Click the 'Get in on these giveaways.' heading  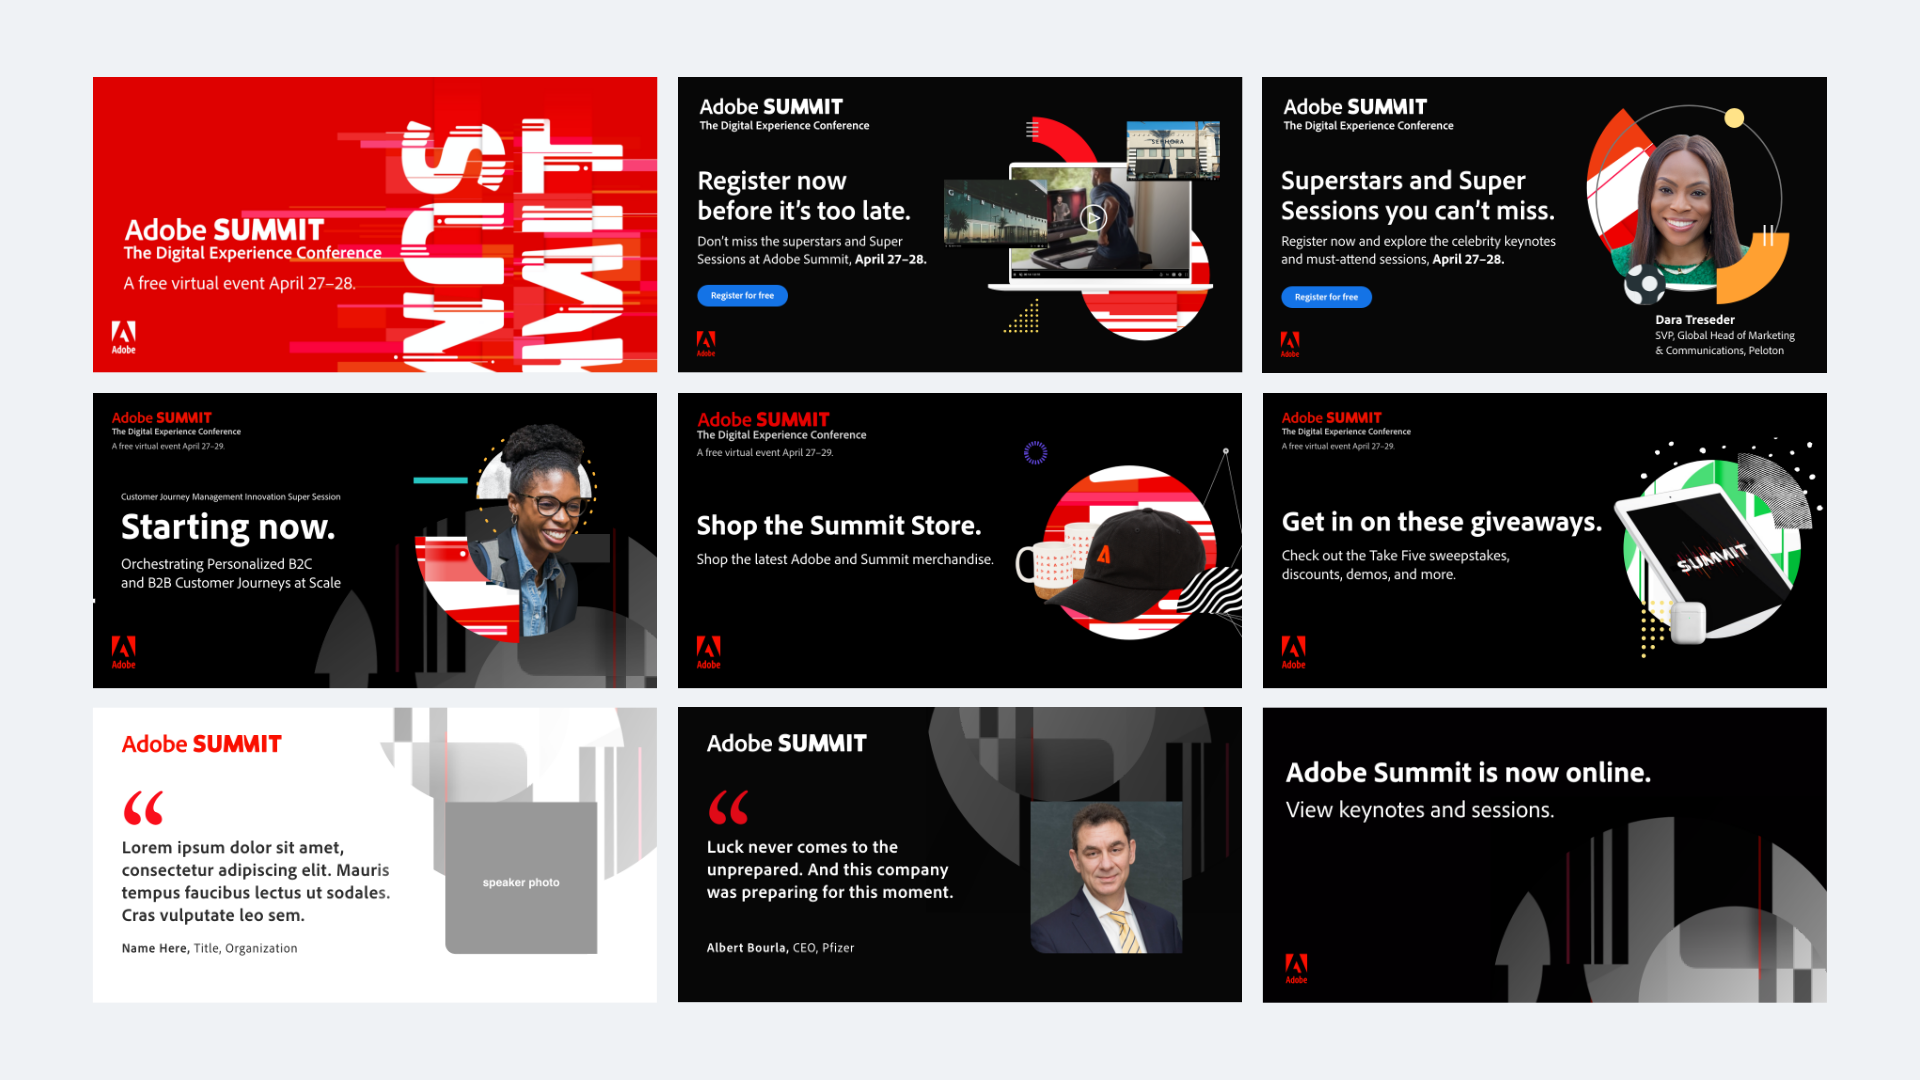coord(1442,522)
